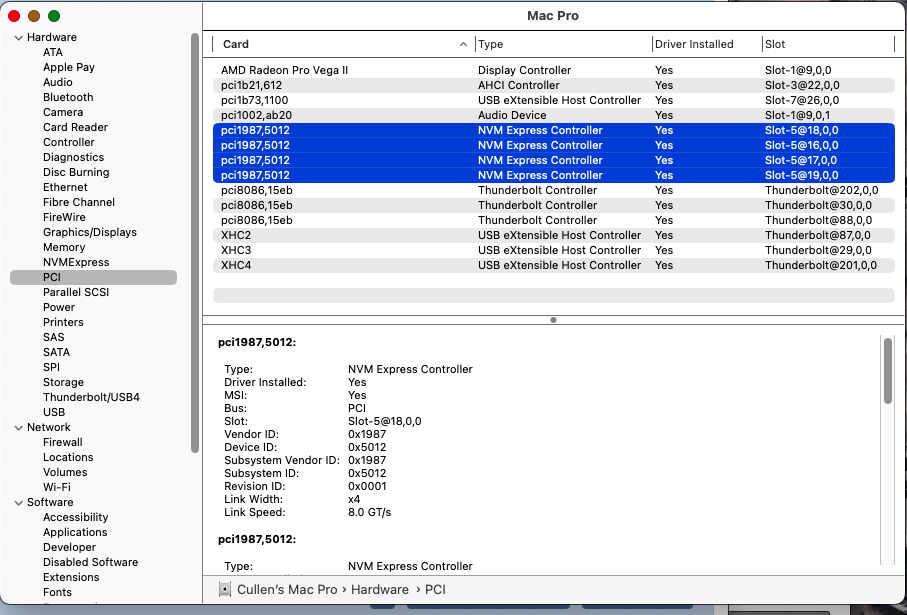This screenshot has height=615, width=907.
Task: Select FireWire in the sidebar
Action: (64, 218)
